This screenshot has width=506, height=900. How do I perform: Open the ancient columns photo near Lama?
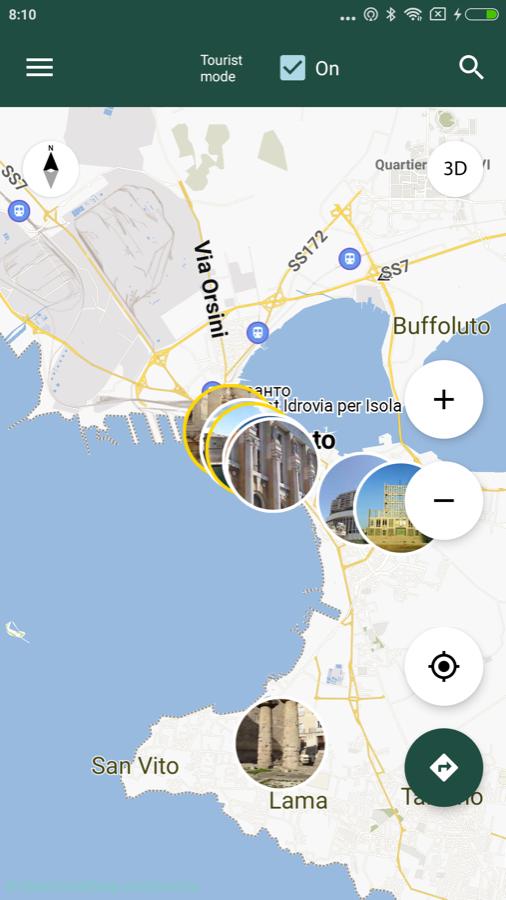tap(280, 743)
